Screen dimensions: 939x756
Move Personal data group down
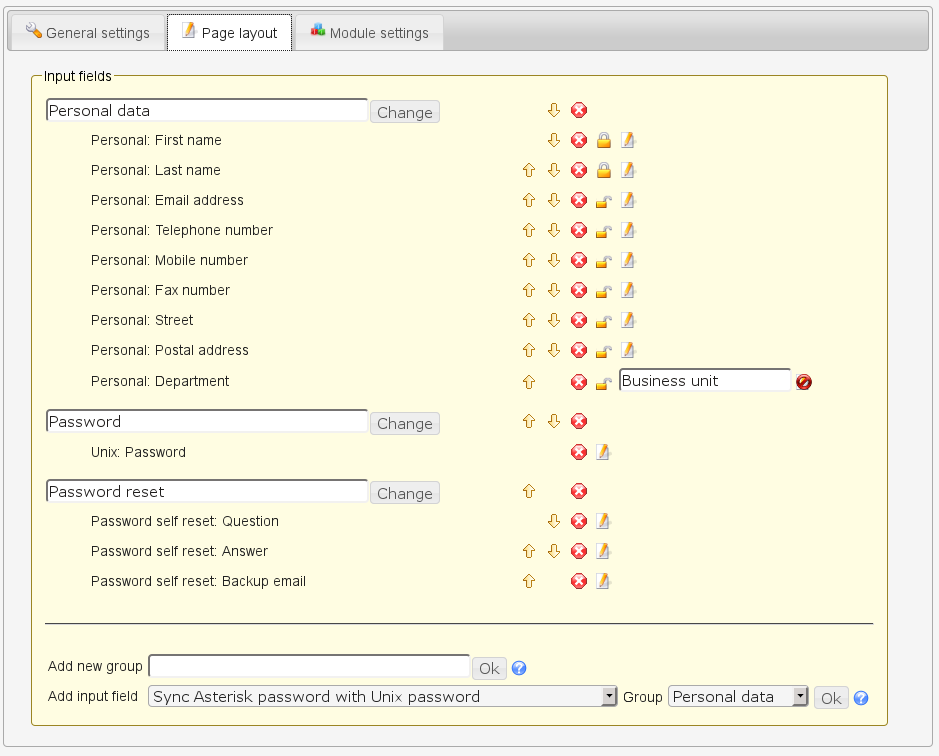[554, 110]
